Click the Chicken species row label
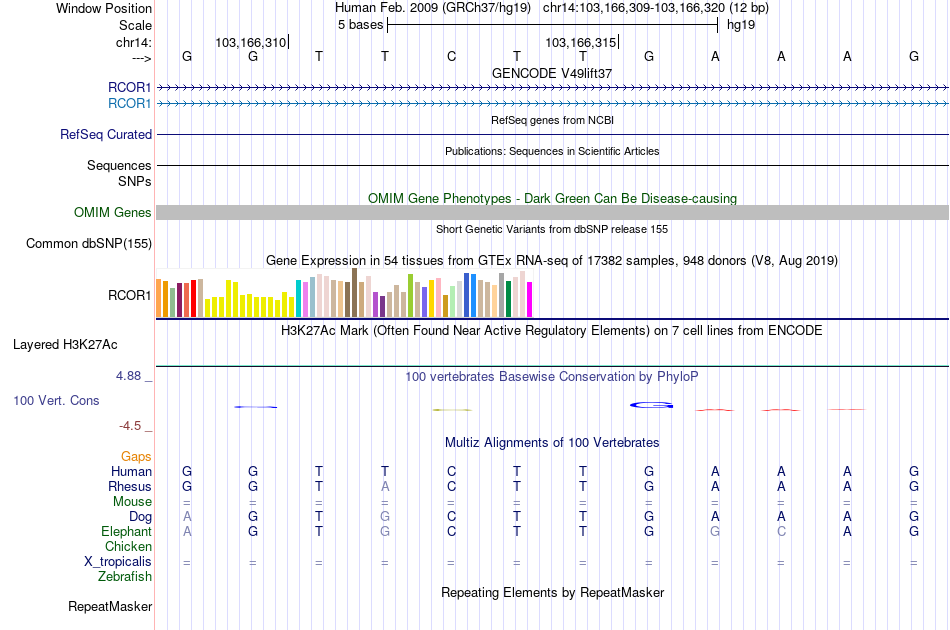Screen dimensions: 950x630 [128, 546]
